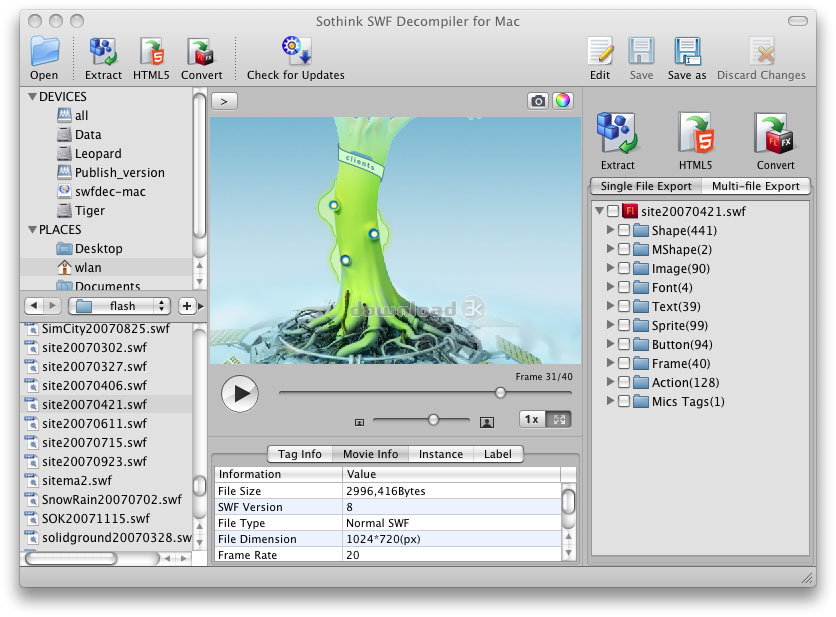Collapse the DEVICES section
The width and height of the screenshot is (836, 617).
pyautogui.click(x=33, y=97)
